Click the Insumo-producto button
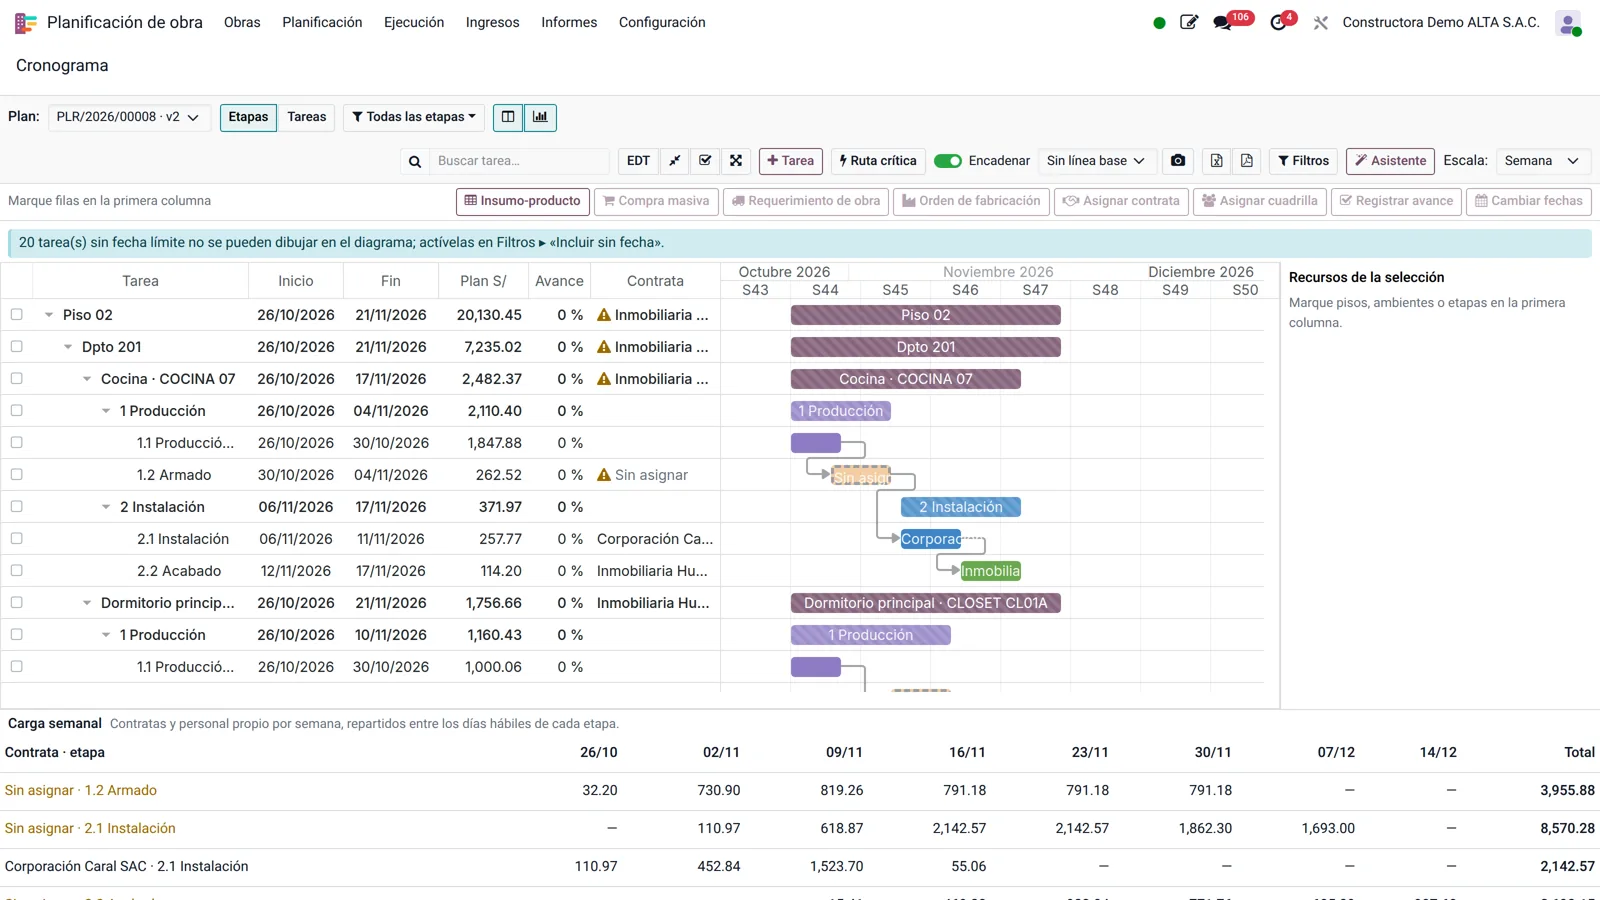The width and height of the screenshot is (1600, 900). tap(523, 201)
